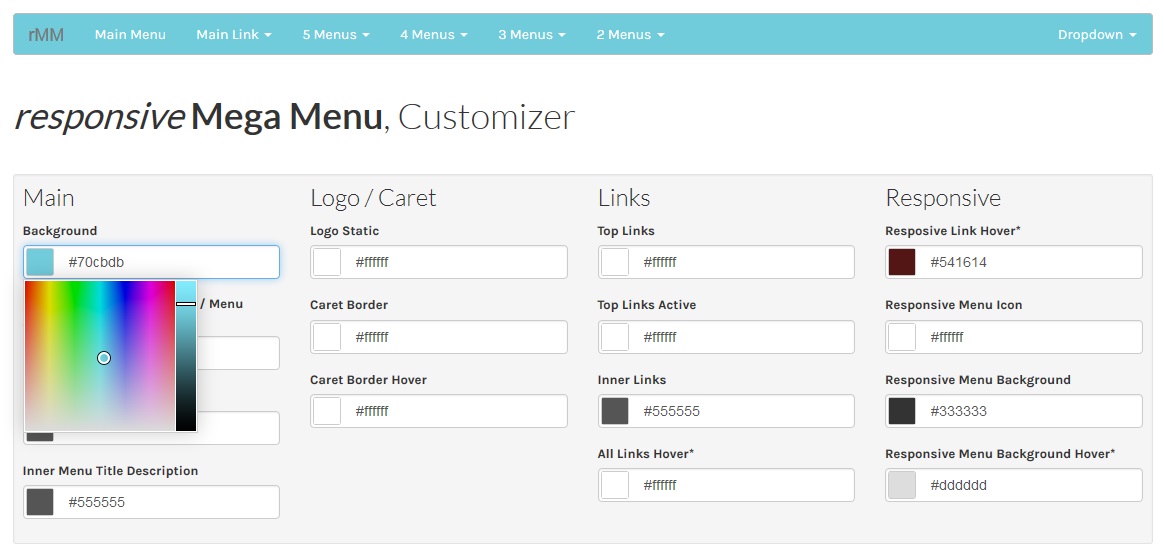Select the Responsive Menu Background Hover field #dddddd

point(1013,485)
